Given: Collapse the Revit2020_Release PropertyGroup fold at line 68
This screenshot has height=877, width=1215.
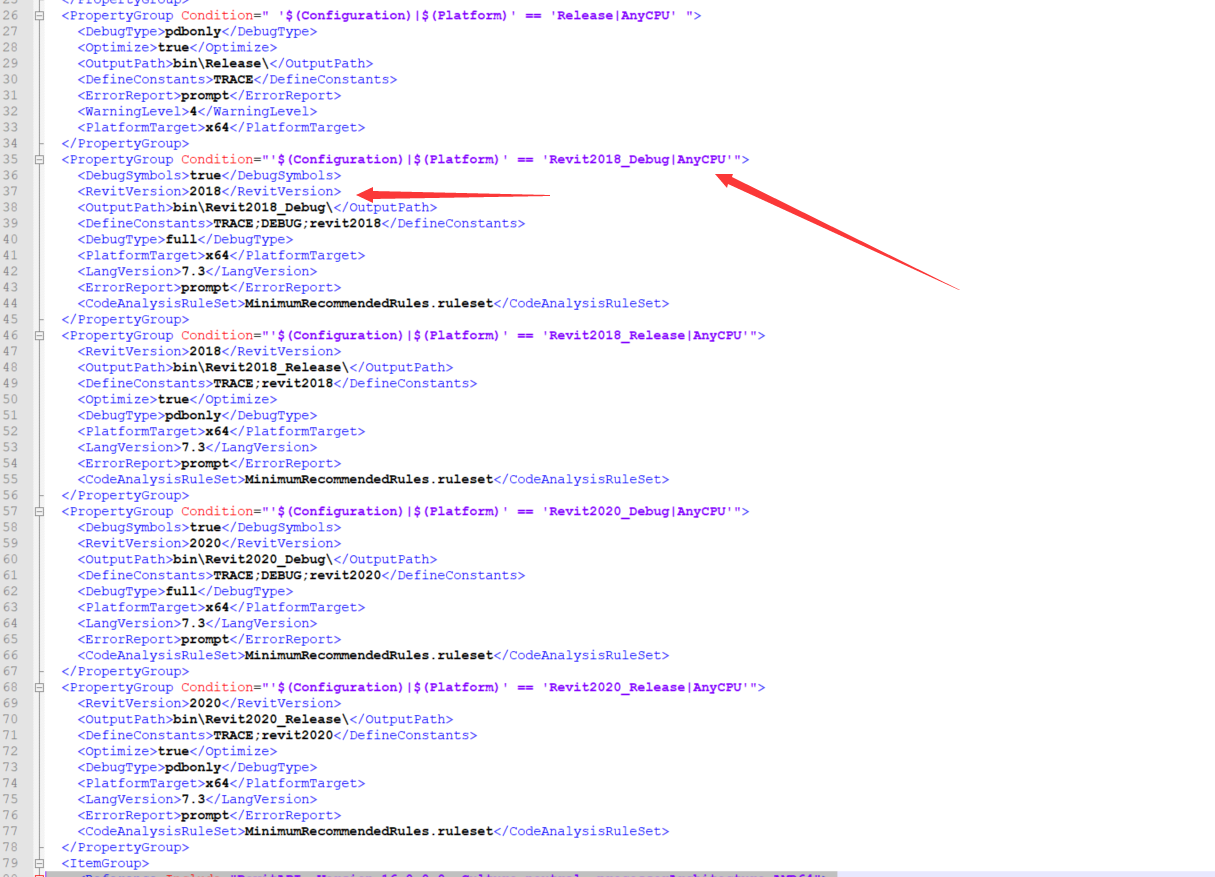Looking at the screenshot, I should [39, 688].
